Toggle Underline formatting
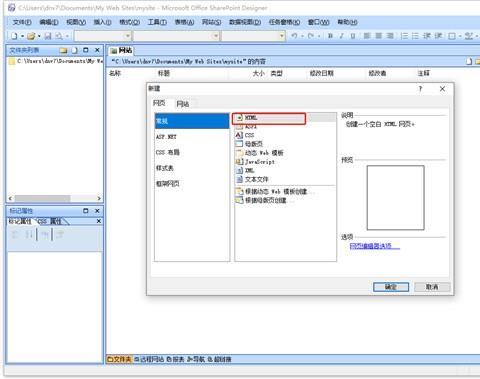This screenshot has width=480, height=379. coord(353,36)
